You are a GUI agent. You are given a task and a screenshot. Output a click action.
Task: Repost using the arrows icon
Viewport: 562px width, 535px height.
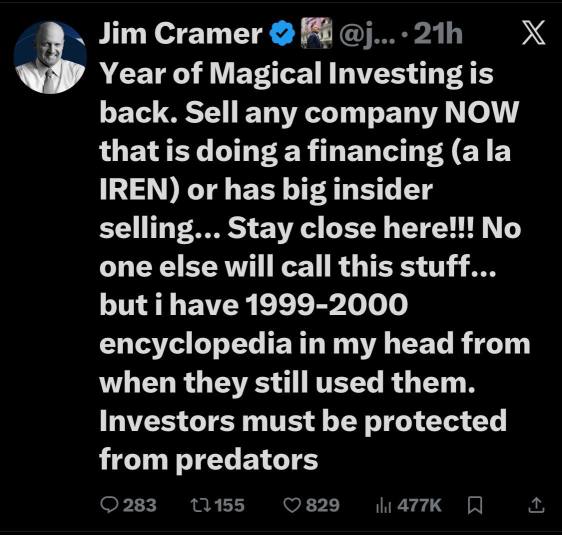click(201, 505)
